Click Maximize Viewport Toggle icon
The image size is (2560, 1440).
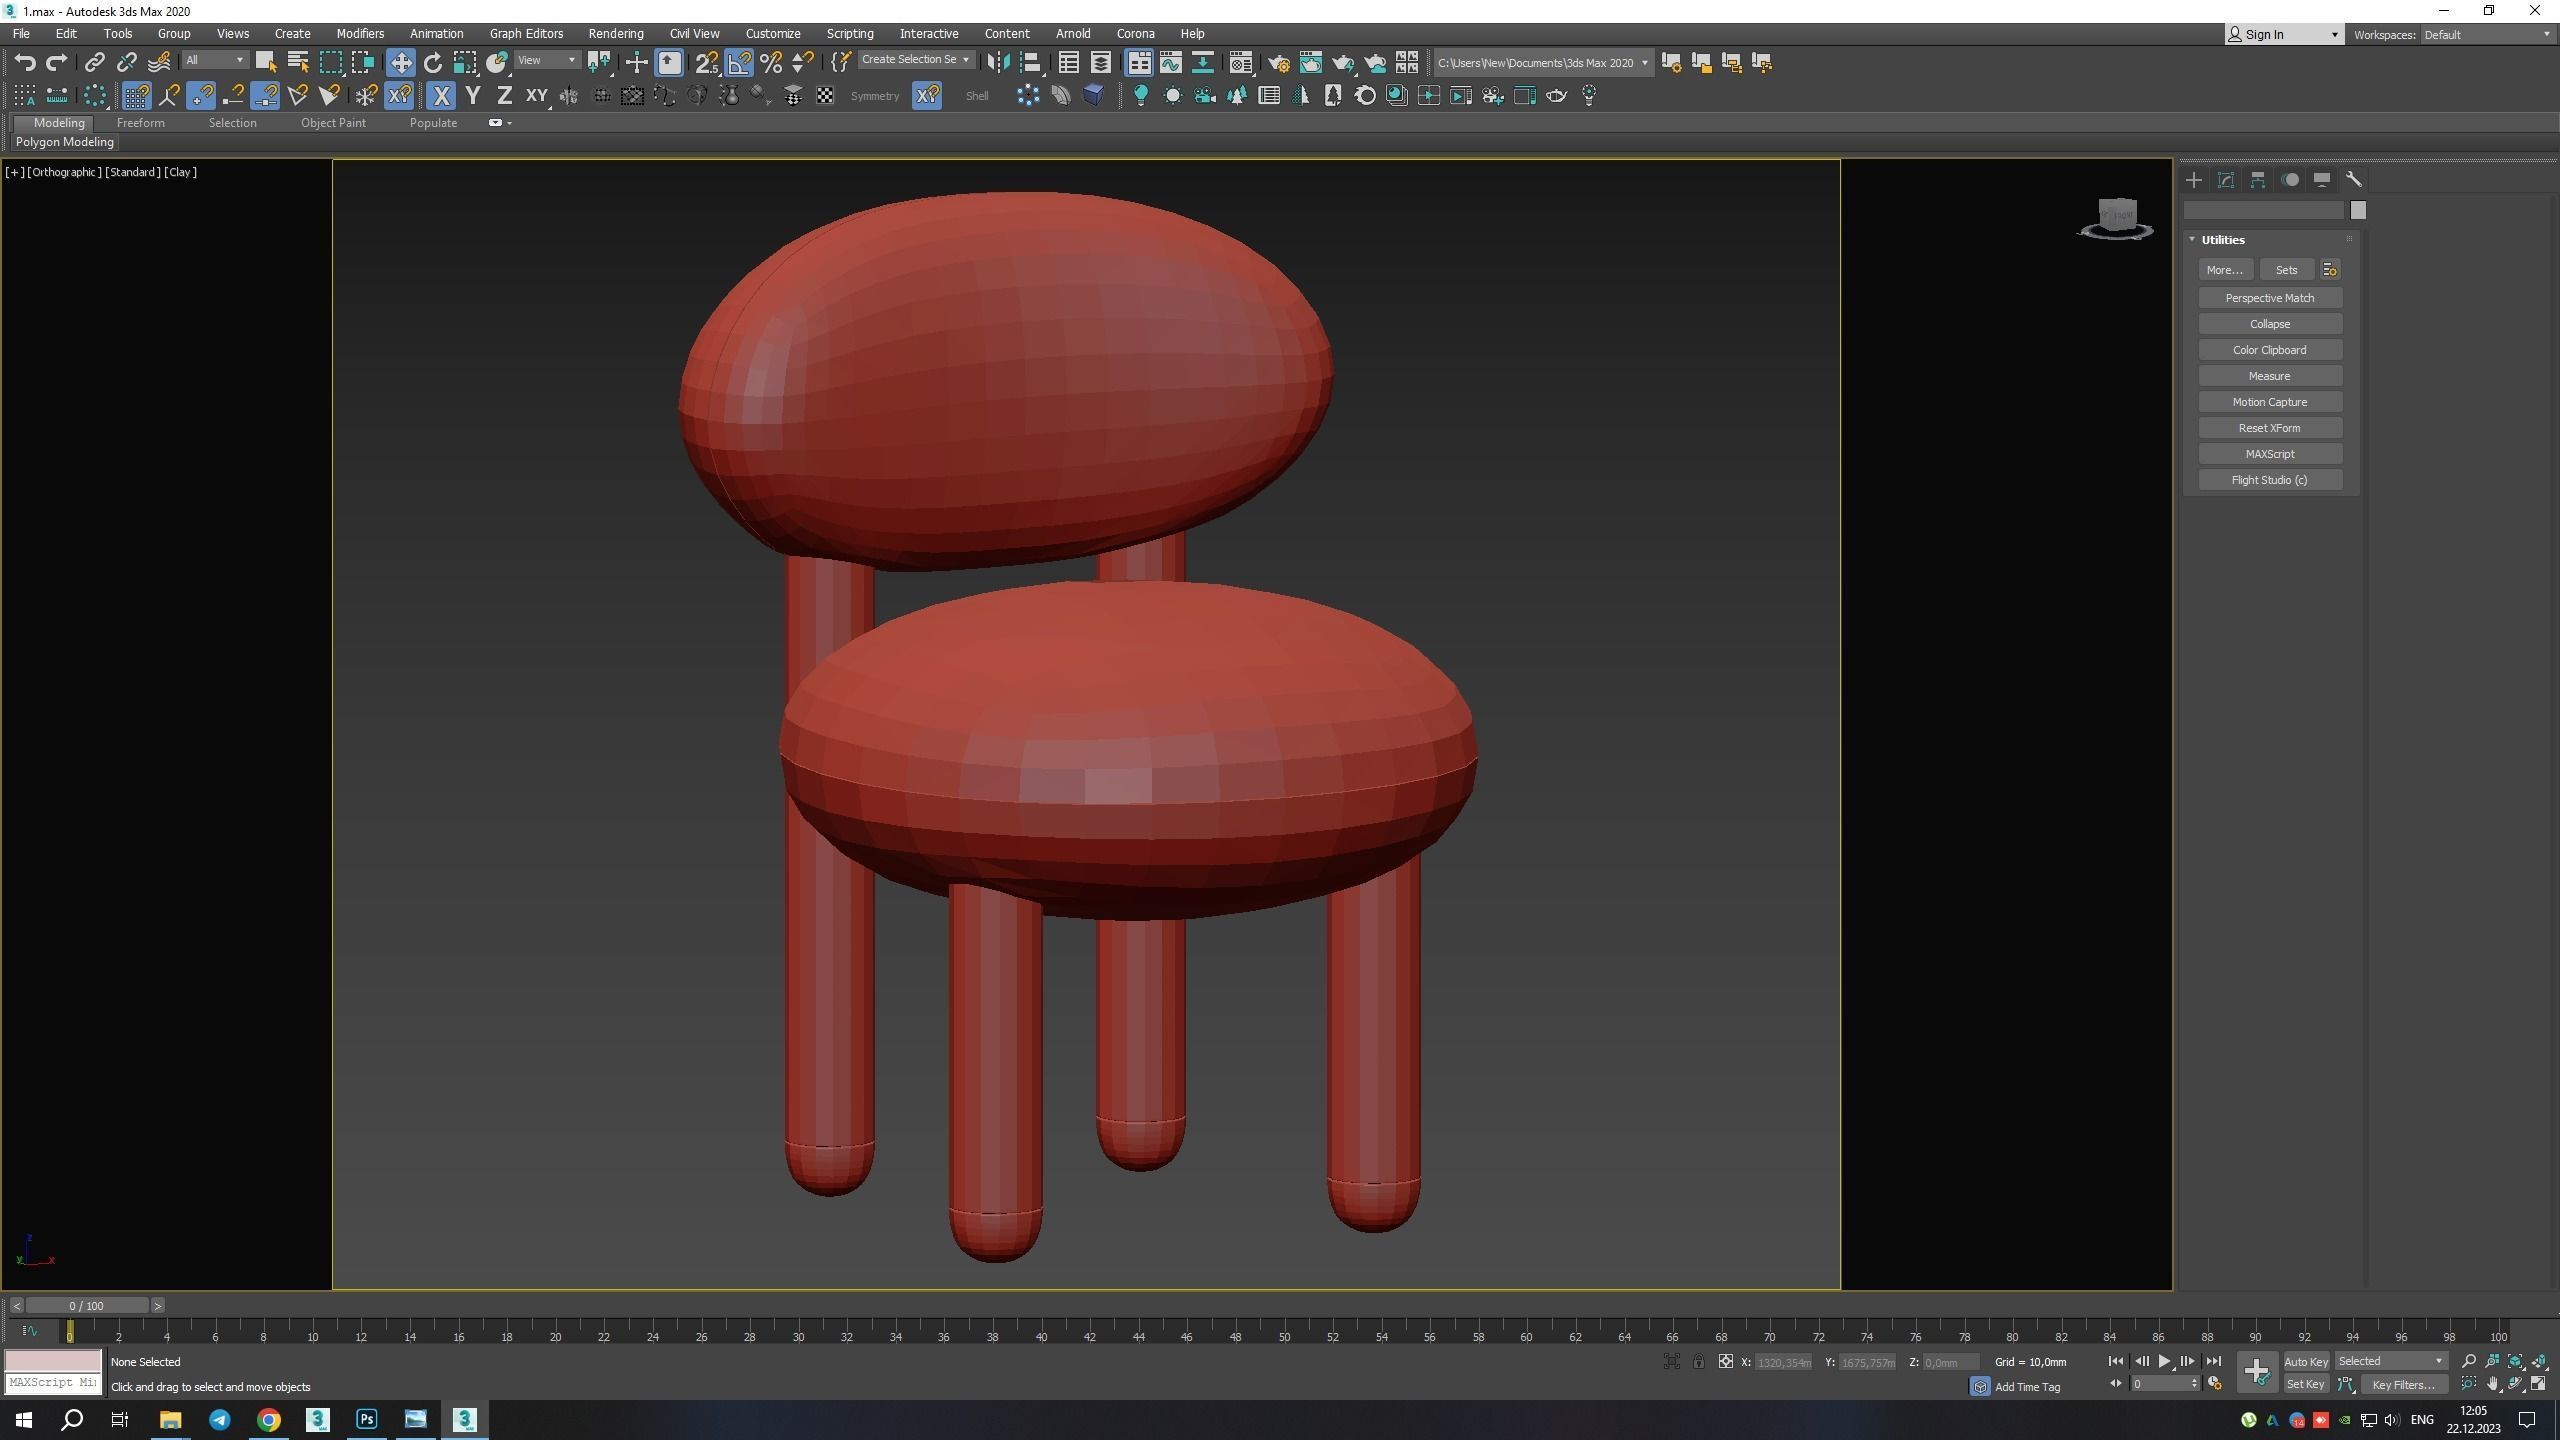[x=2538, y=1384]
